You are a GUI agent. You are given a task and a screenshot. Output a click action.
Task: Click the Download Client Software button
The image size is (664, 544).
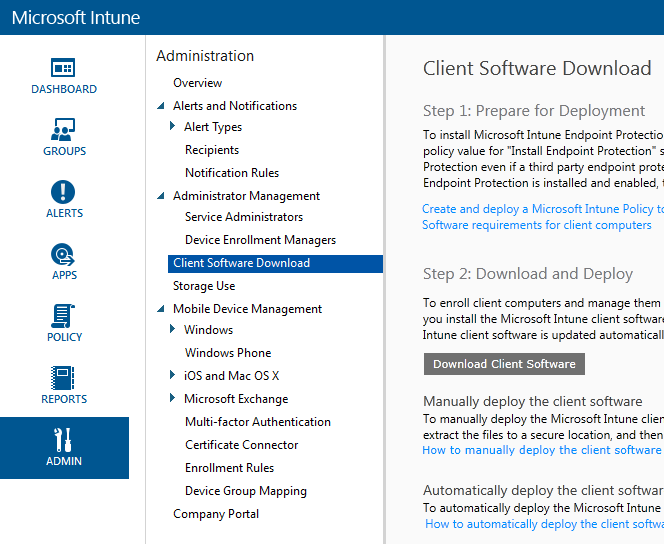[504, 364]
